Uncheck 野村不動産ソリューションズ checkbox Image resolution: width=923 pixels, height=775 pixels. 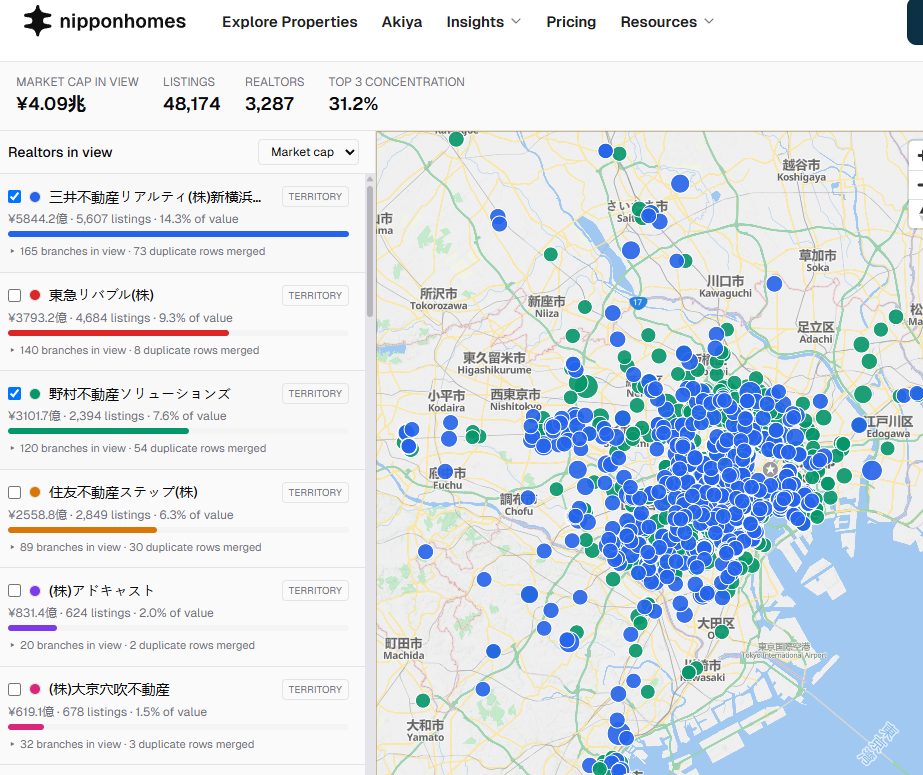[15, 394]
